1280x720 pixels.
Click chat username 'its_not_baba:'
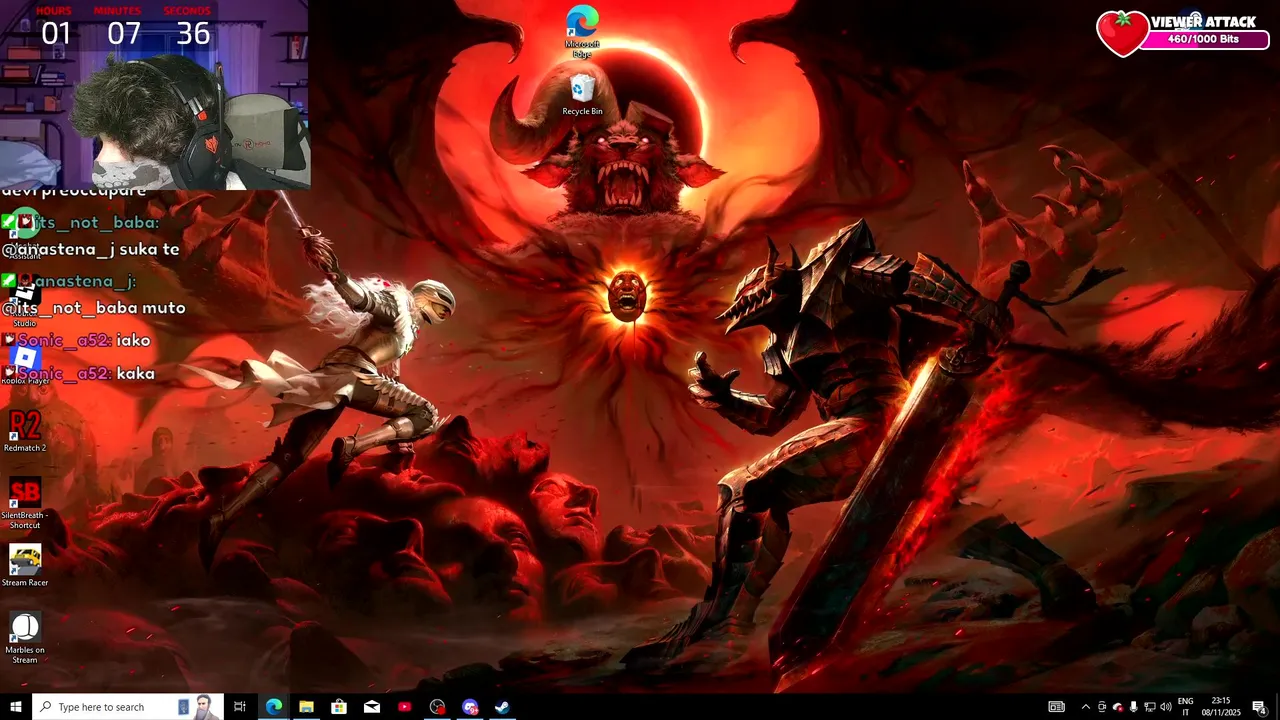[96, 223]
